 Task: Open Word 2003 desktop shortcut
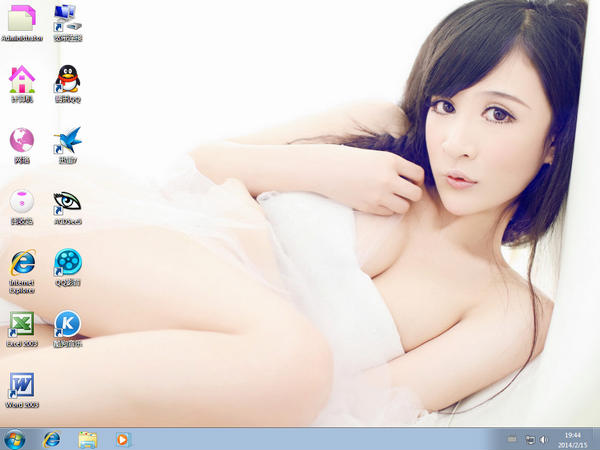coord(22,386)
